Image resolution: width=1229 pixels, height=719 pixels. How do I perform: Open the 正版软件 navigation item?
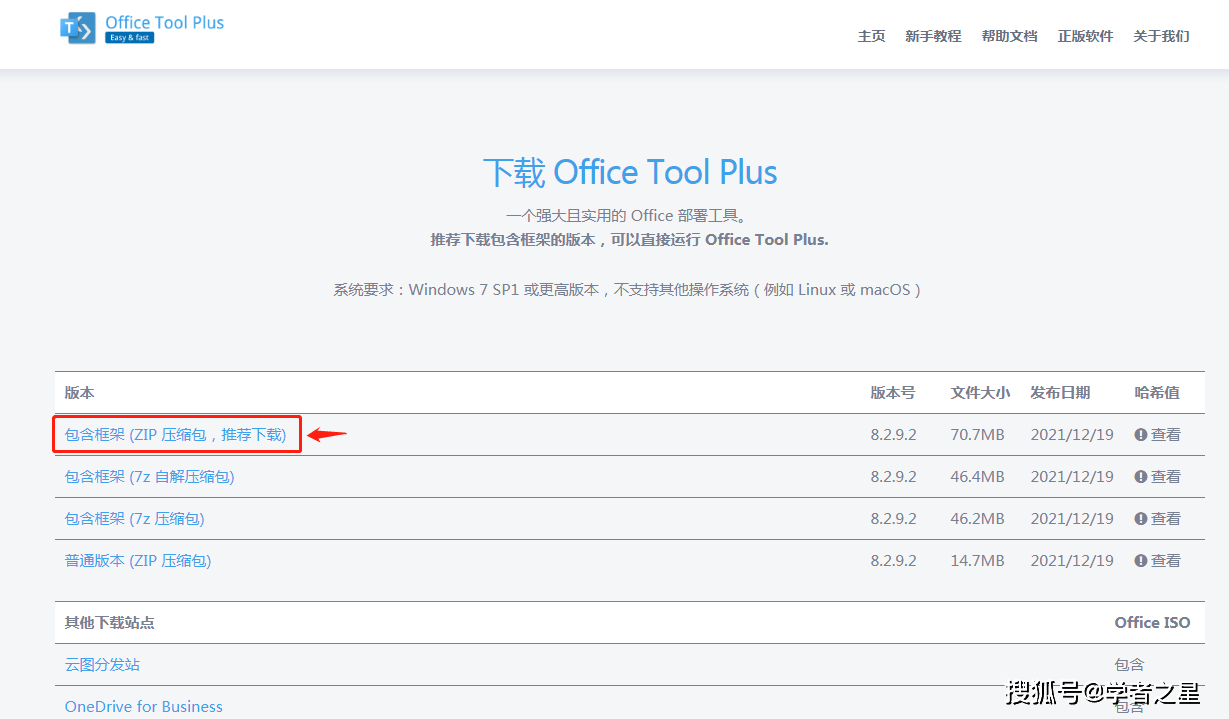tap(1085, 36)
